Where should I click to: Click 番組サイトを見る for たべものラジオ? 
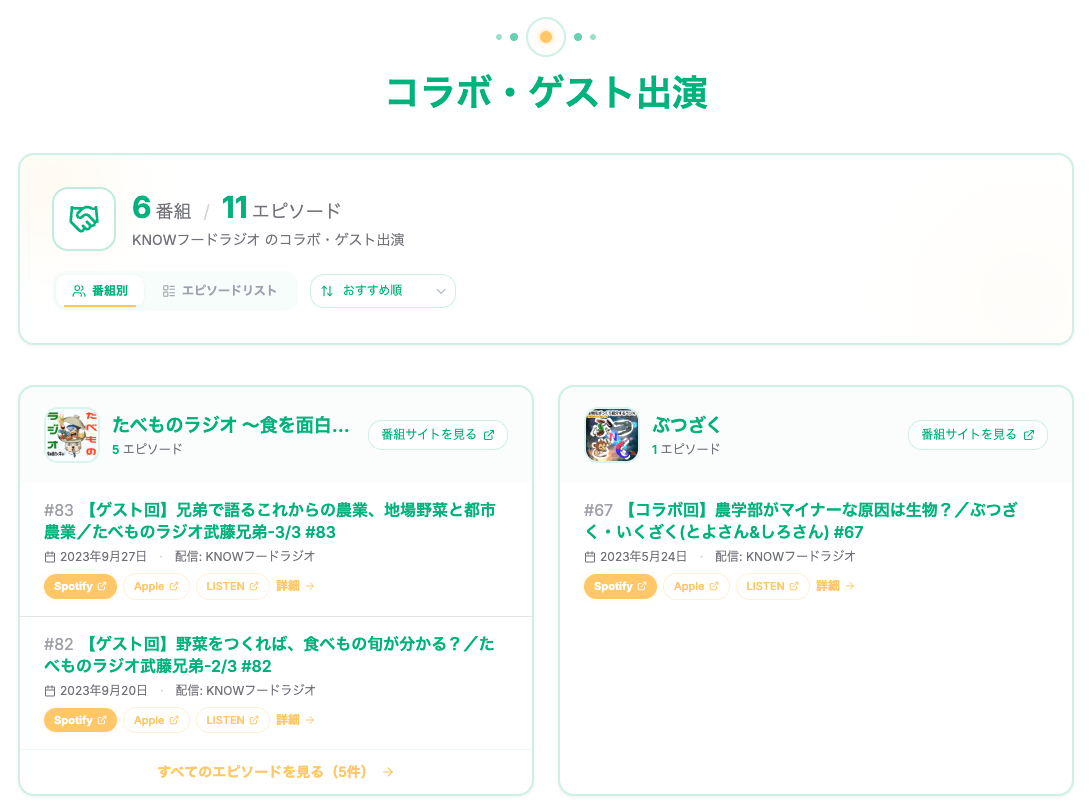pos(437,435)
